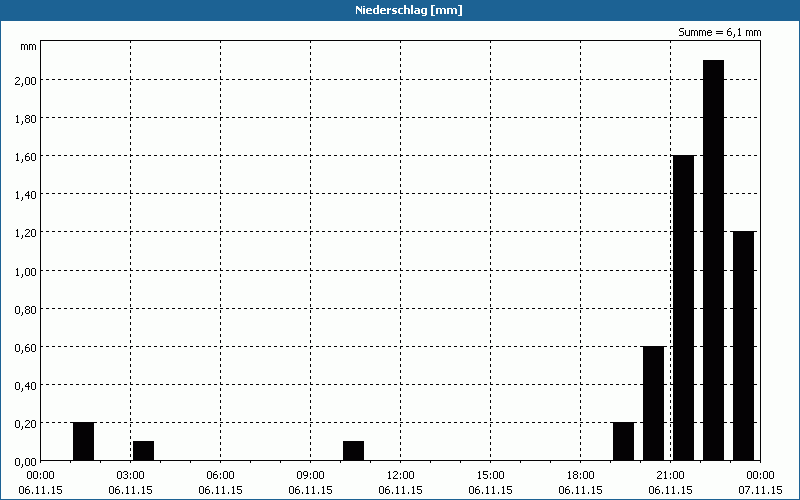Click the 0,20 y-axis value

25,423
